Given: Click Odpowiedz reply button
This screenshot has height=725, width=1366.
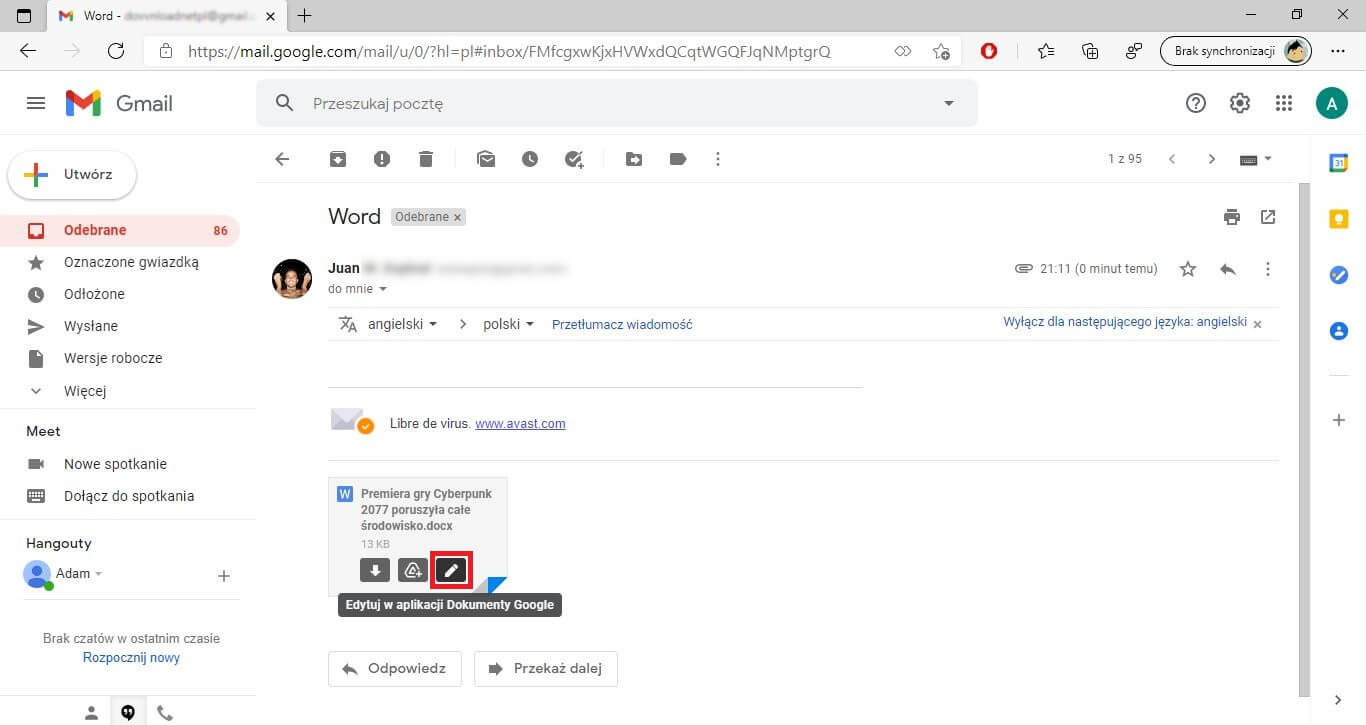Looking at the screenshot, I should click(394, 669).
